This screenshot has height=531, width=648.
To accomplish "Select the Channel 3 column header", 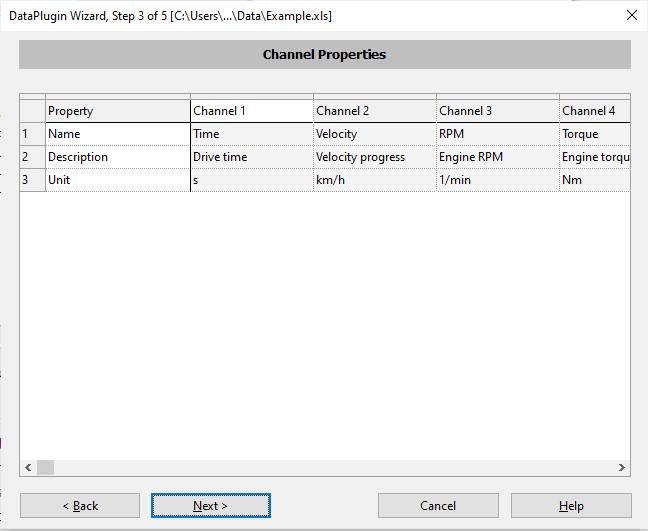I will pos(497,111).
